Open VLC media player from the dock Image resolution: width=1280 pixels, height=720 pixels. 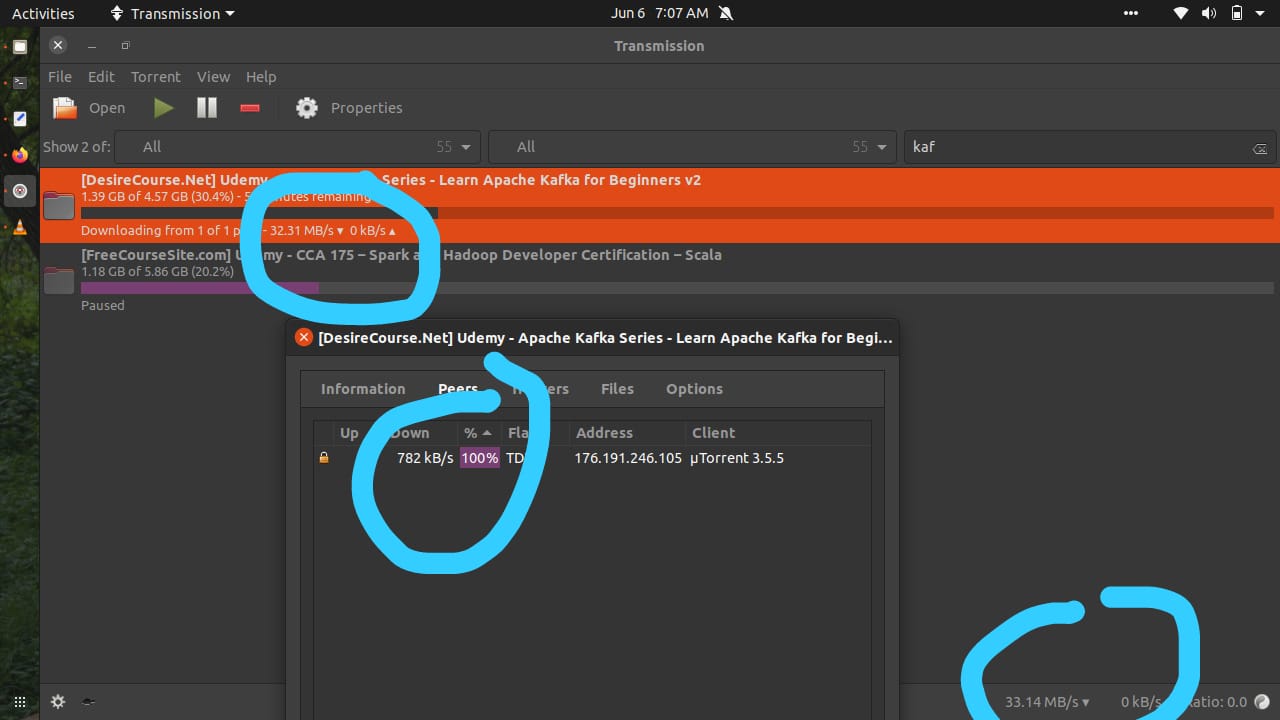[19, 227]
